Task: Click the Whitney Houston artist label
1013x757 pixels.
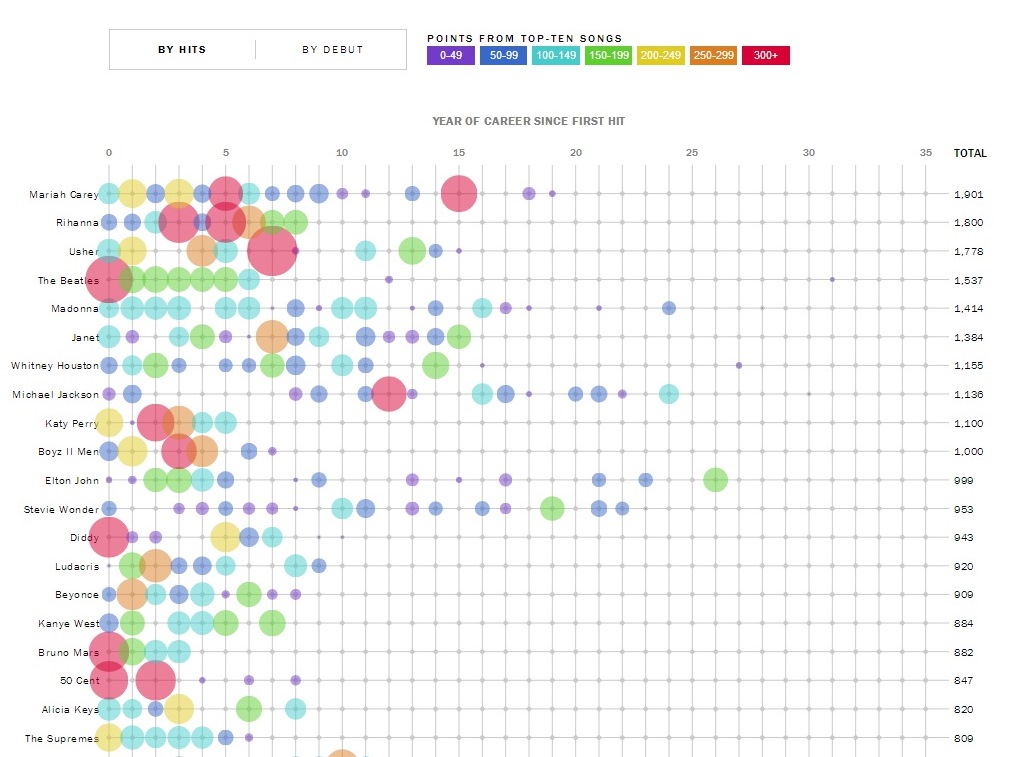Action: (55, 366)
